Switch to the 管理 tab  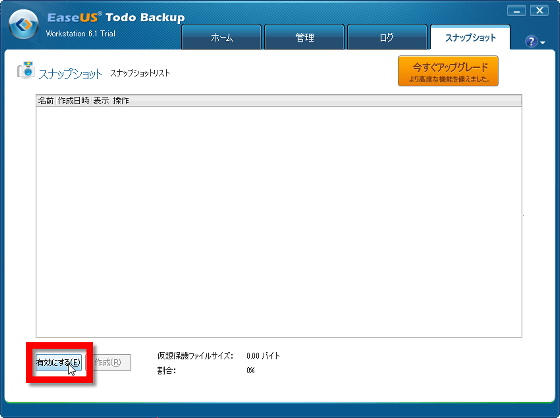(305, 37)
